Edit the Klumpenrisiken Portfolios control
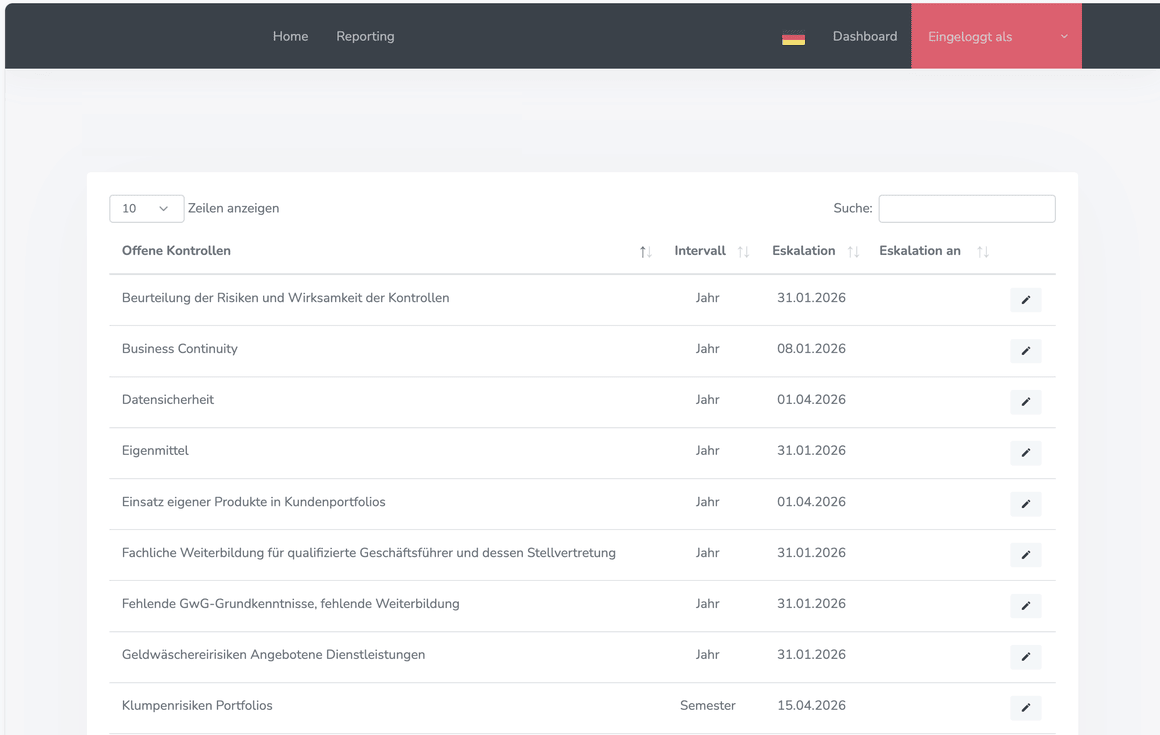Image resolution: width=1160 pixels, height=735 pixels. [x=1025, y=708]
